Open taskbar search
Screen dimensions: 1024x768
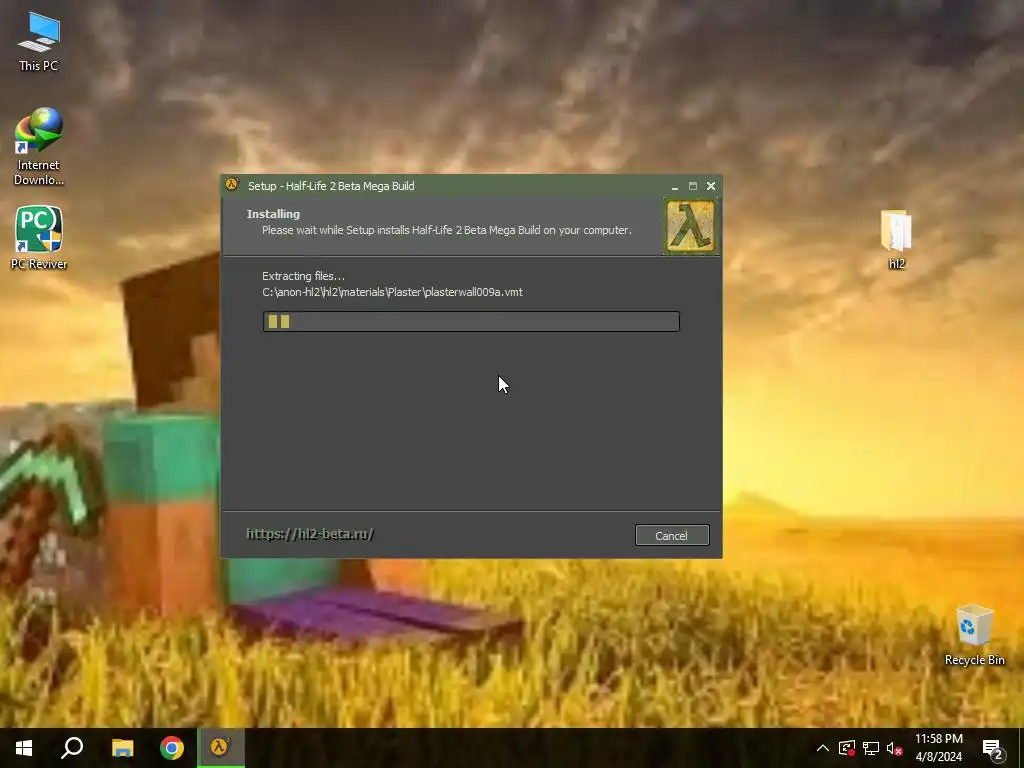(x=72, y=748)
